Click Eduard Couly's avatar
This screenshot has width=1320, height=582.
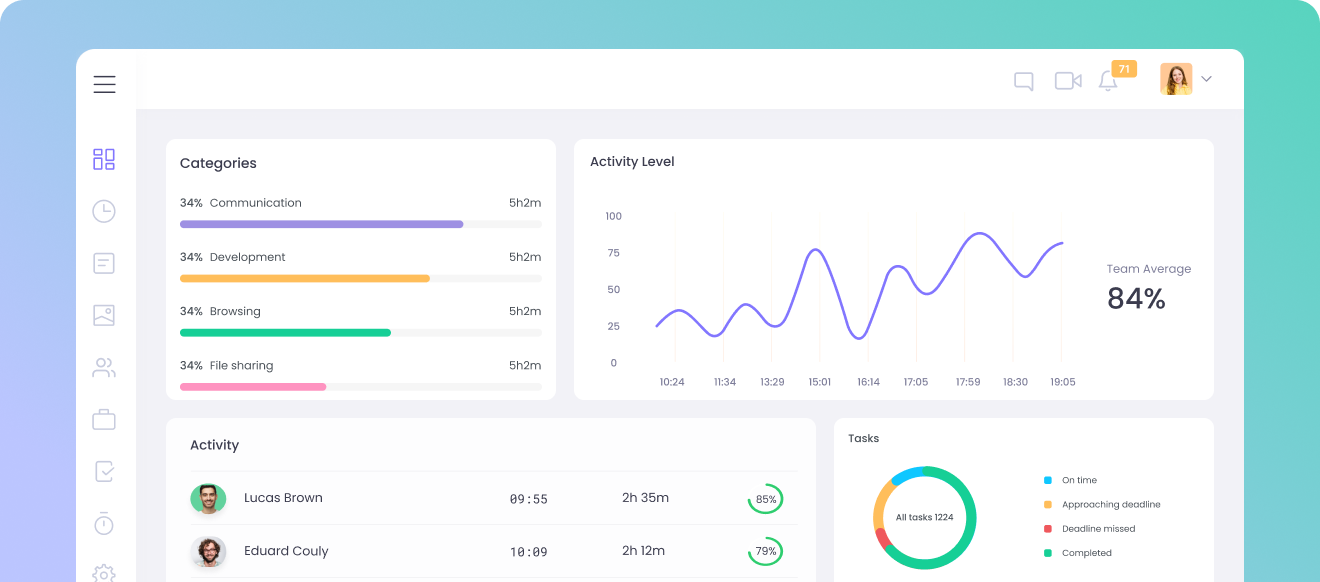point(208,551)
